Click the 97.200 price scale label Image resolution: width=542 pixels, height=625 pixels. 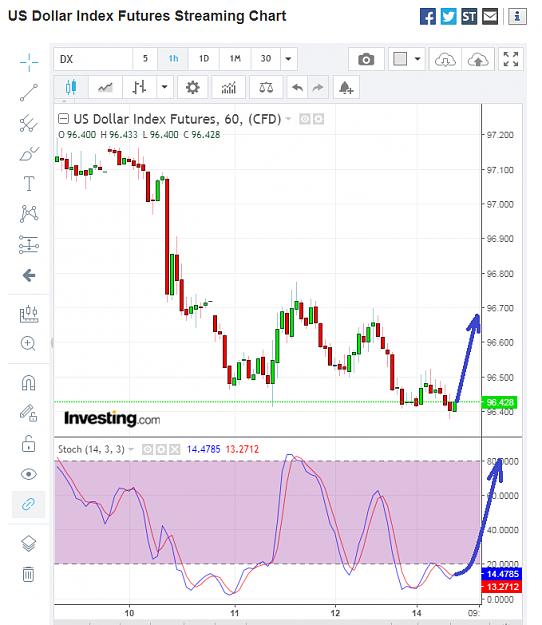click(x=500, y=135)
